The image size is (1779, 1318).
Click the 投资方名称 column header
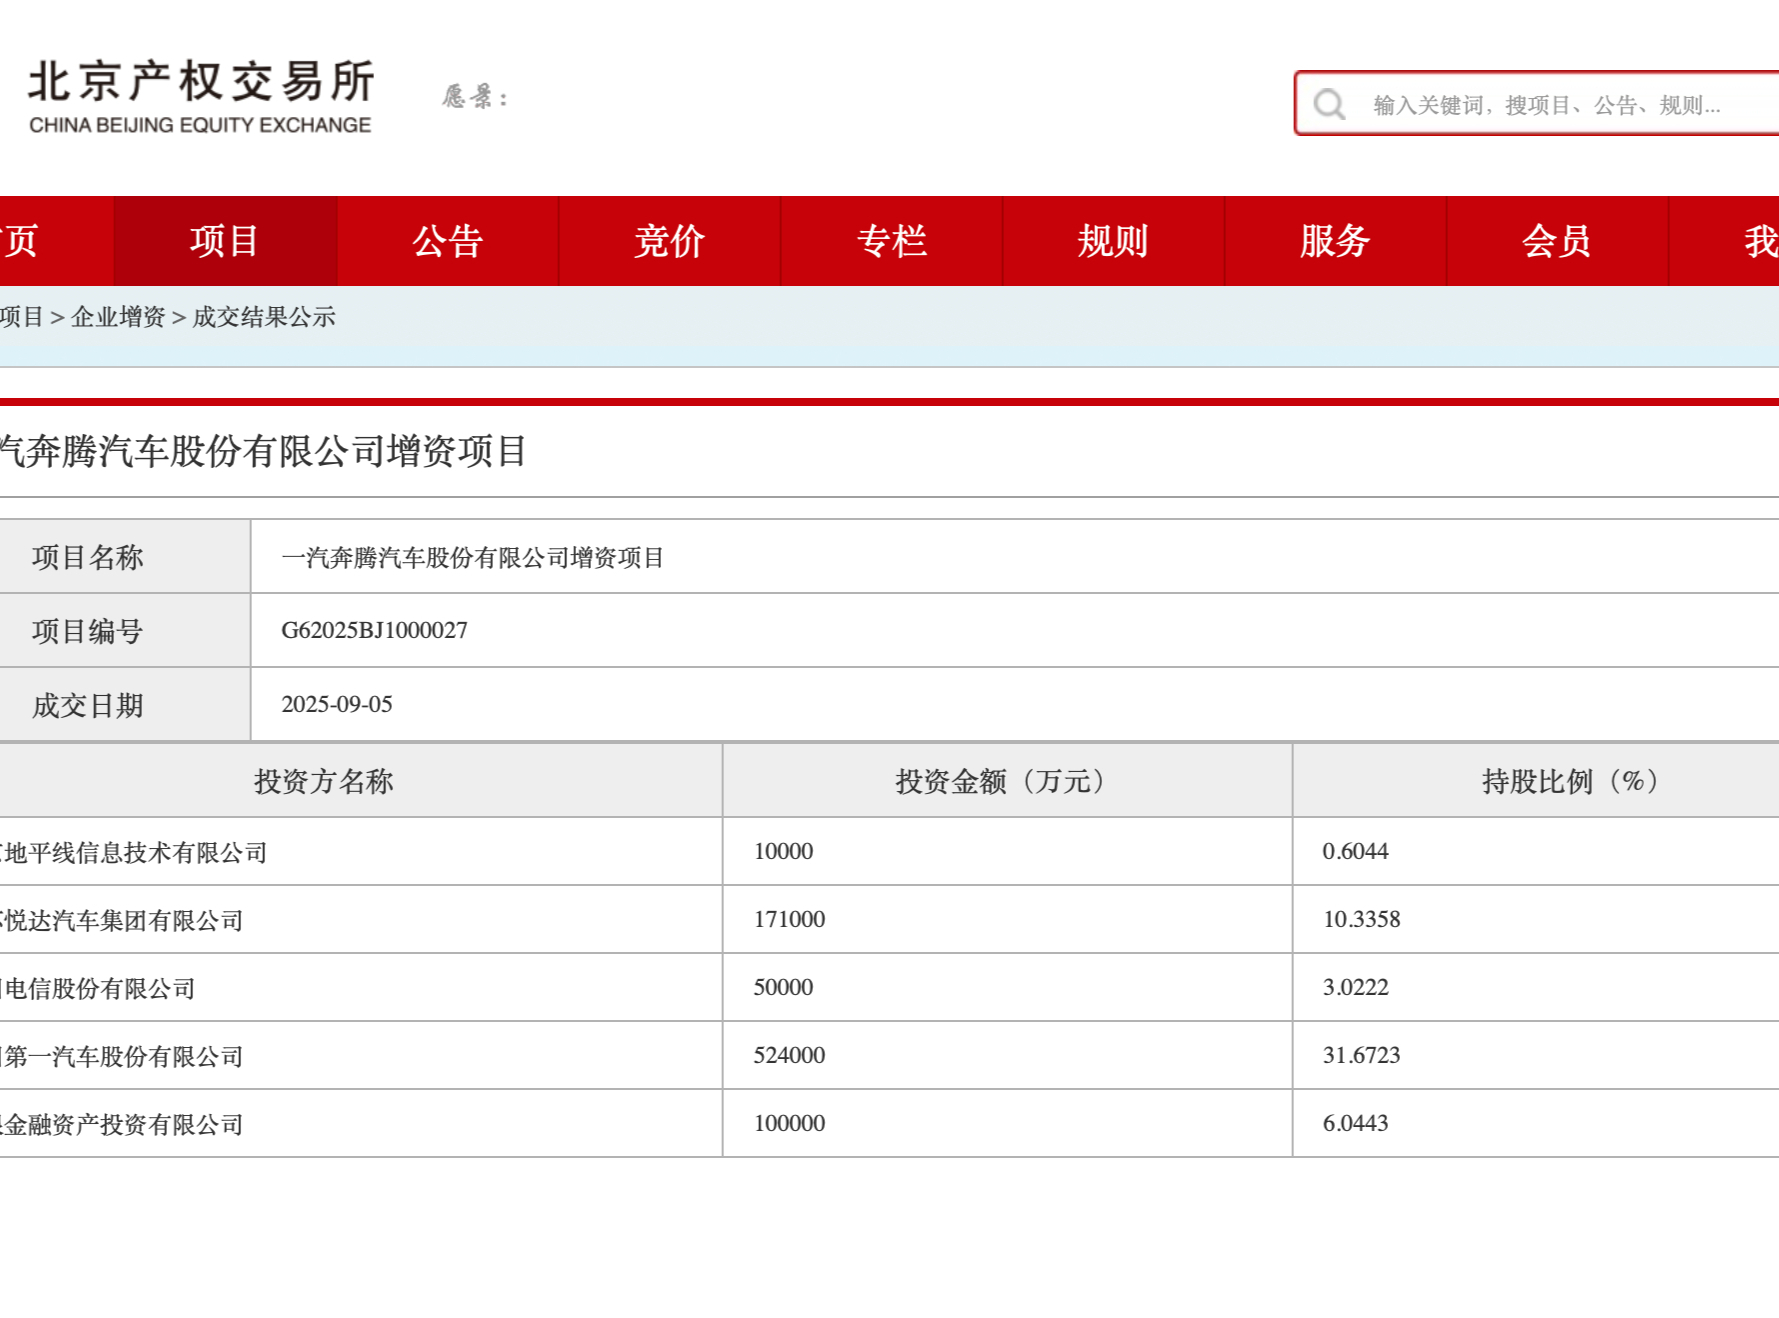point(323,781)
